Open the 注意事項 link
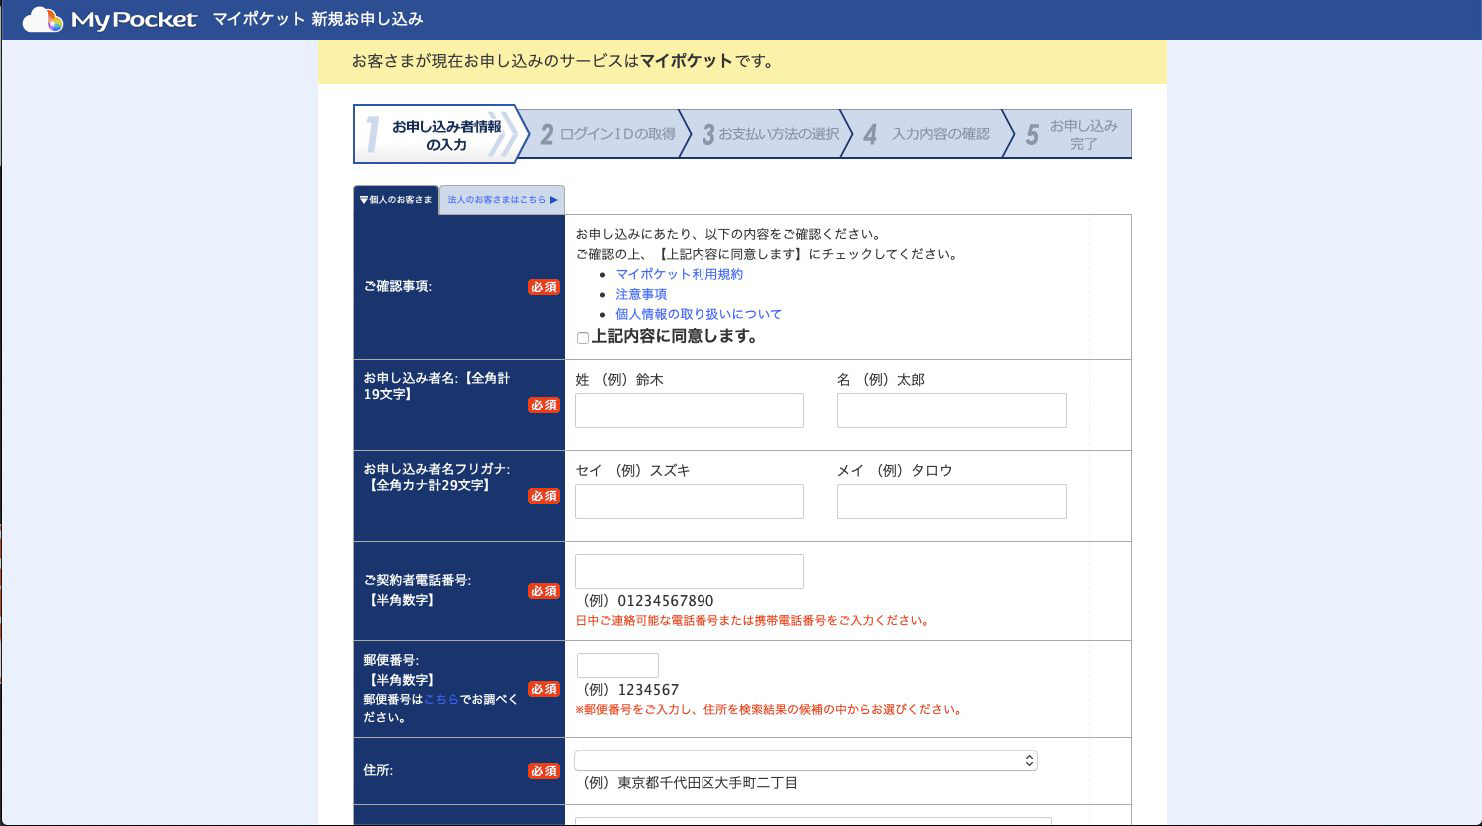1482x826 pixels. tap(641, 294)
